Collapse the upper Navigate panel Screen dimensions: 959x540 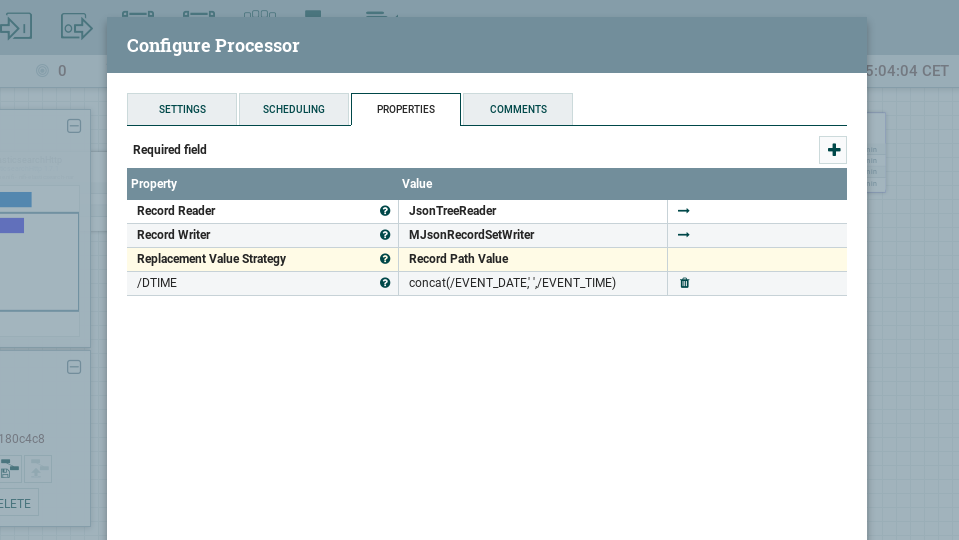coord(74,126)
